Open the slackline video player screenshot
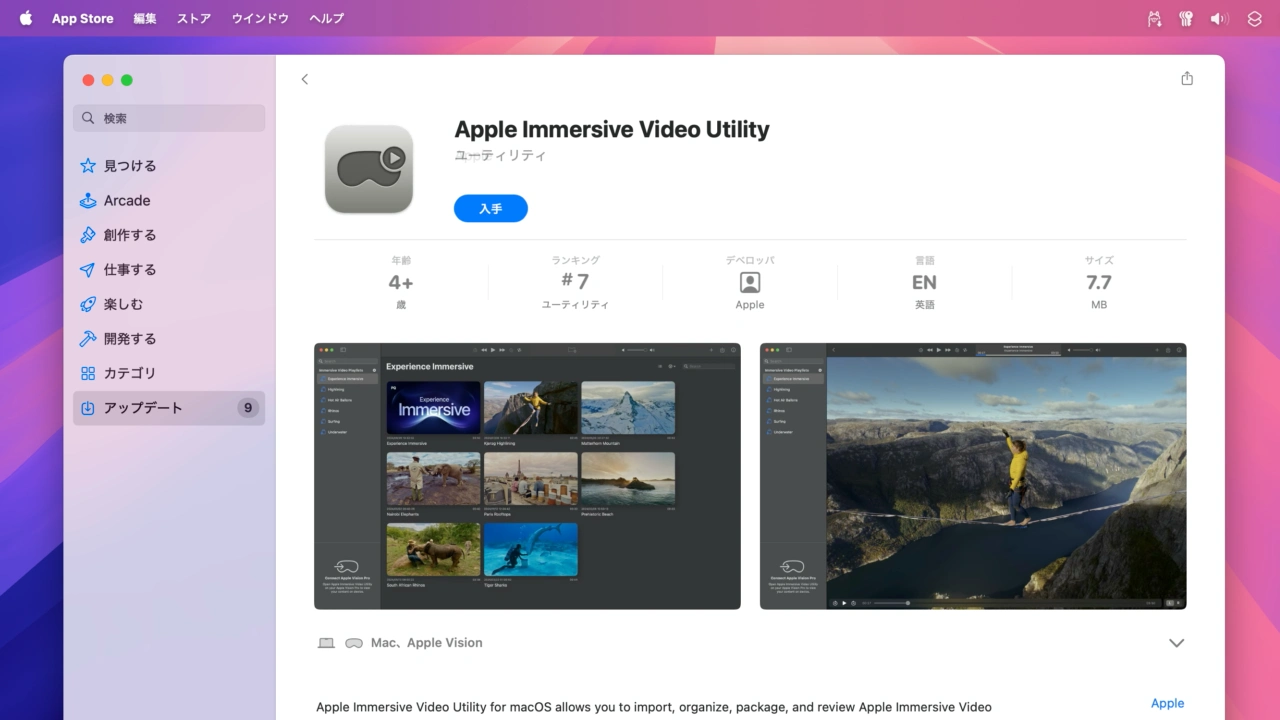This screenshot has height=720, width=1280. click(972, 476)
